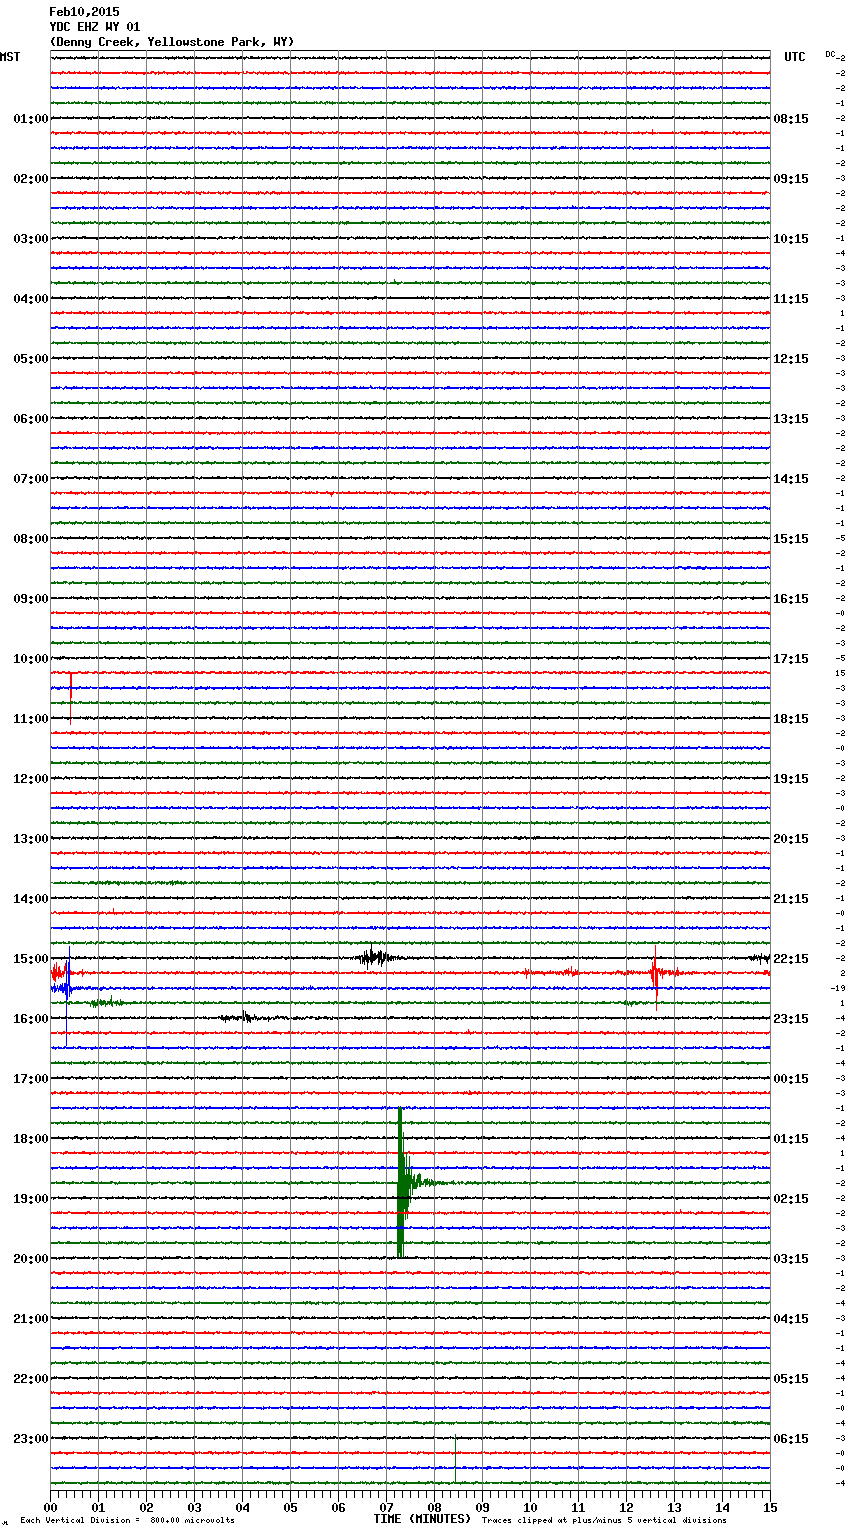Click the red spike just after 10:00 MST
850x1534 pixels.
pyautogui.click(x=70, y=697)
